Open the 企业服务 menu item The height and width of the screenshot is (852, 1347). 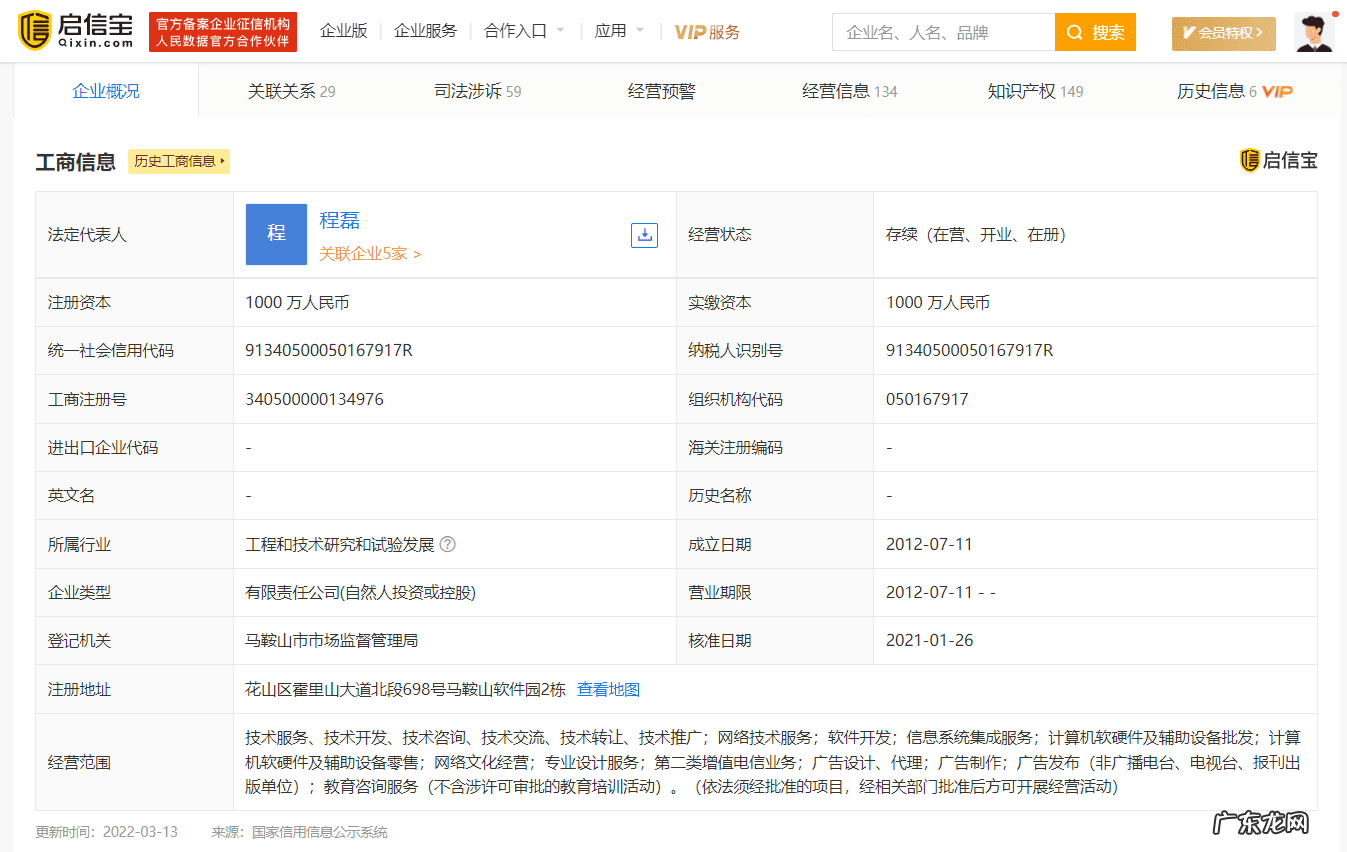coord(425,31)
